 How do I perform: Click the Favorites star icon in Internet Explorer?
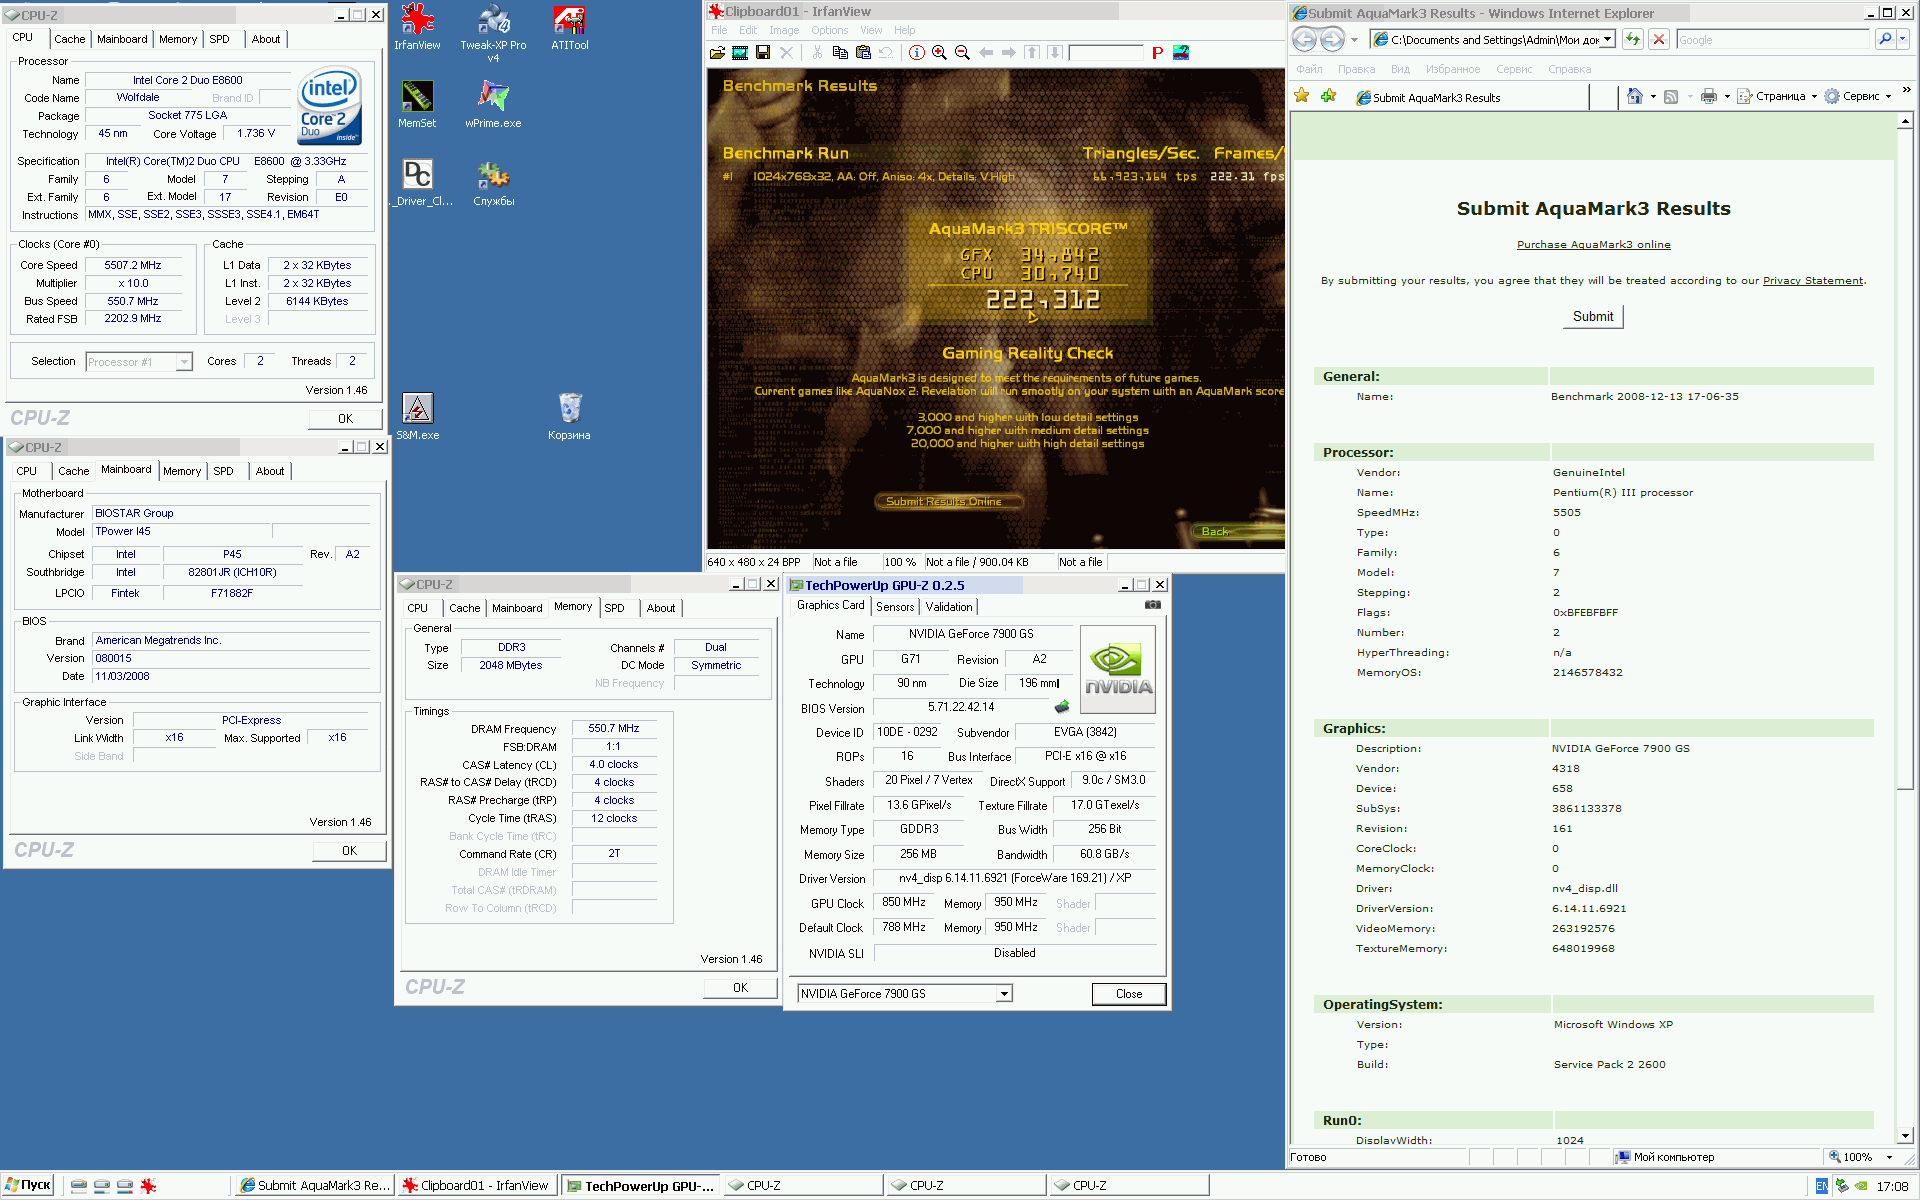click(x=1302, y=96)
